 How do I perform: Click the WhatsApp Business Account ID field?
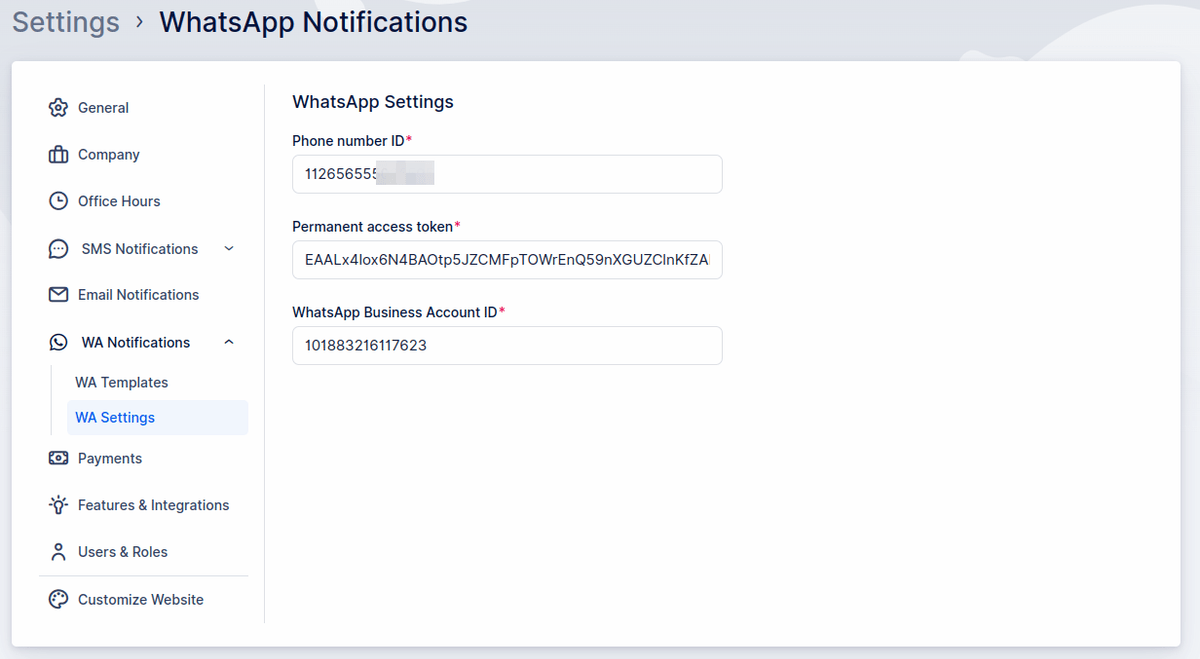pos(506,345)
